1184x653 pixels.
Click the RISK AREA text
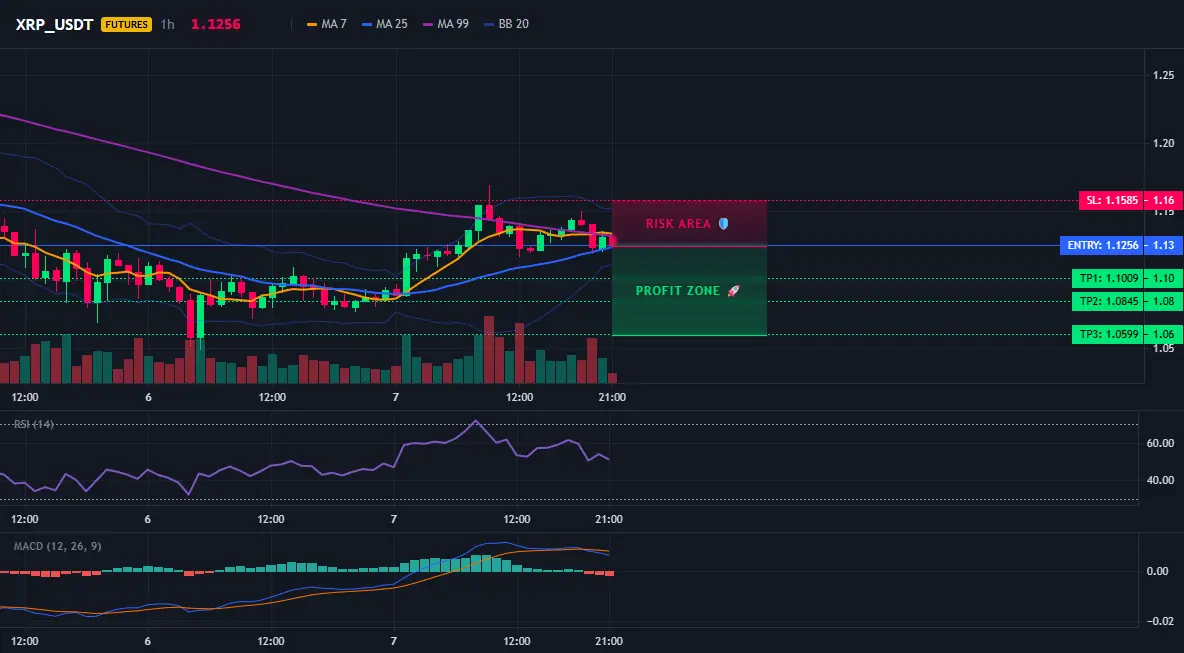click(678, 223)
